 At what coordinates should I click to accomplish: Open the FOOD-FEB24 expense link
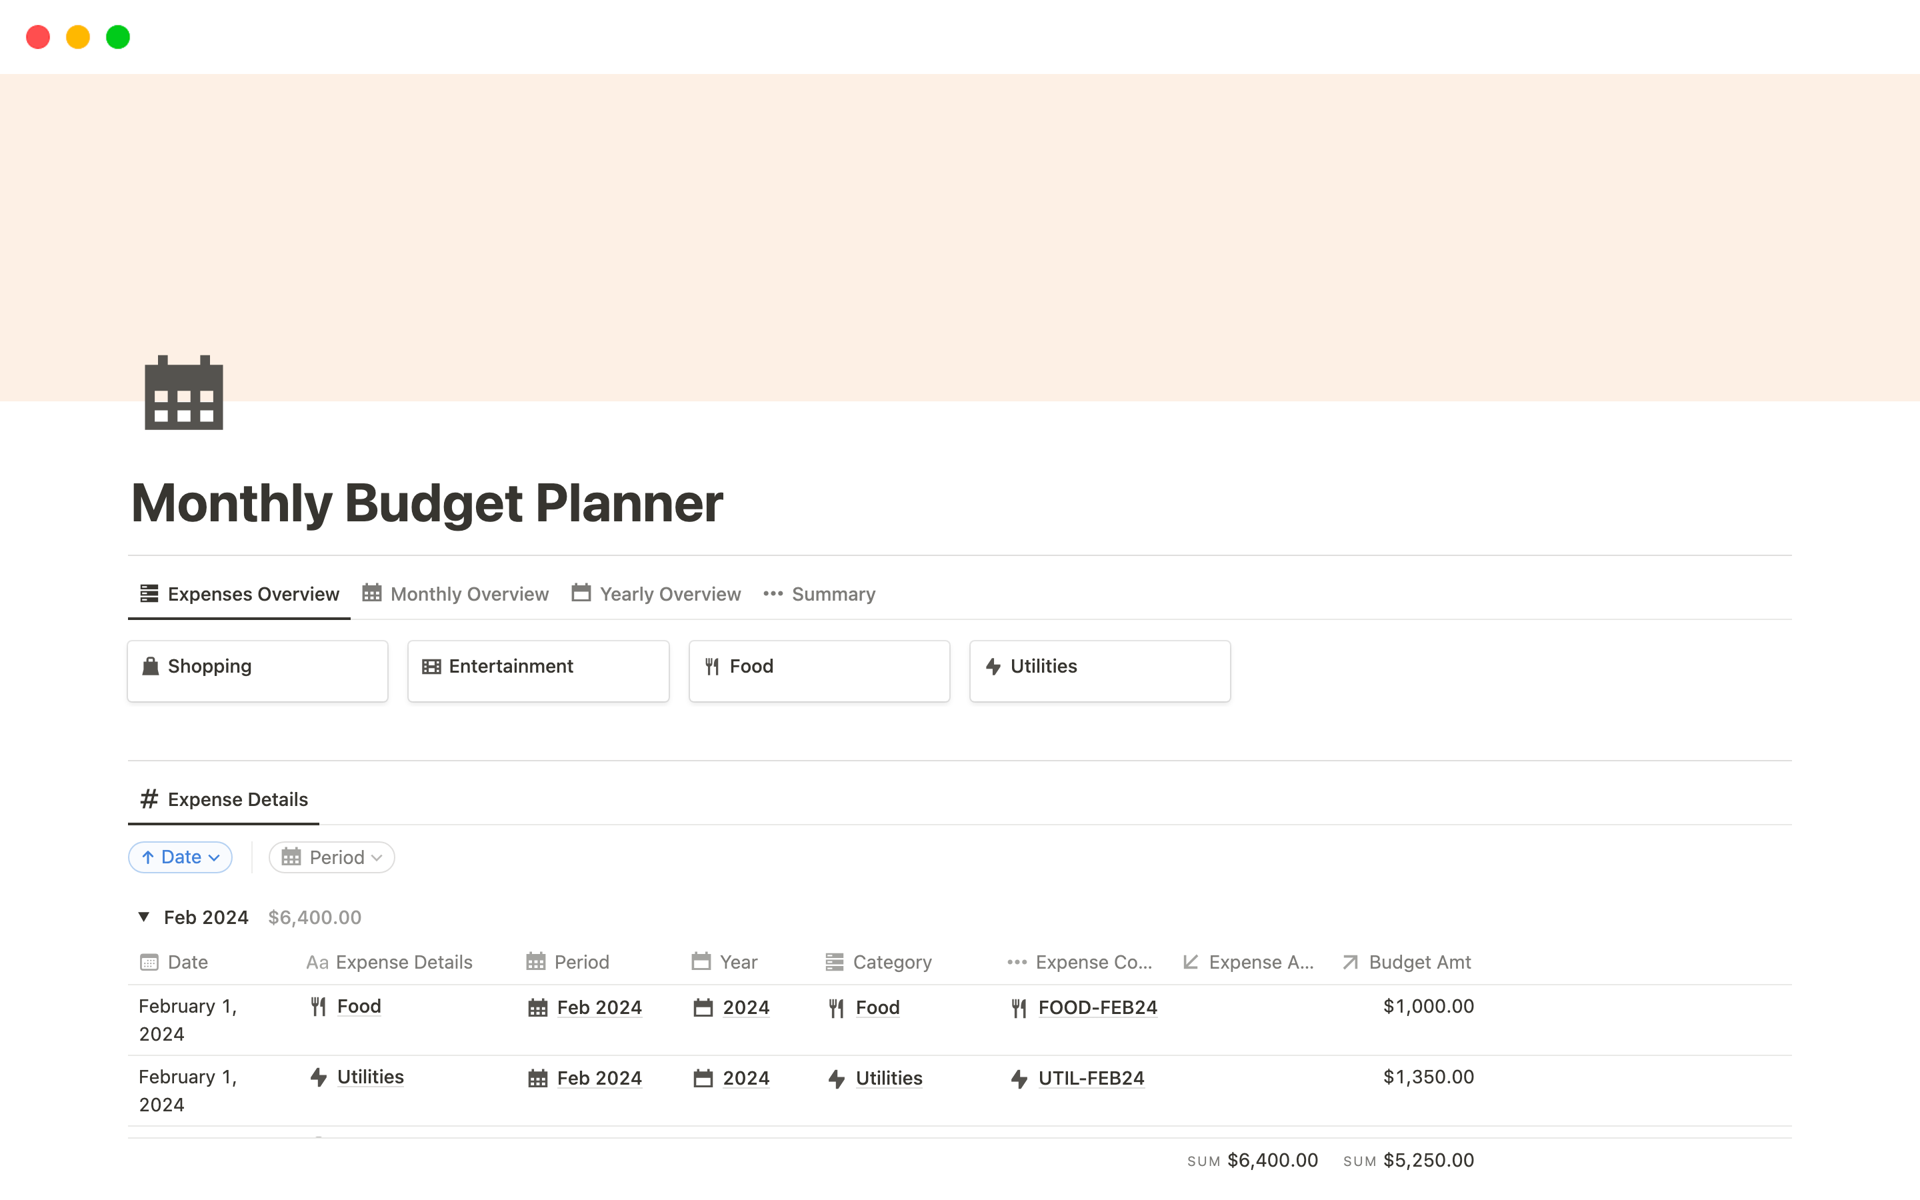click(1097, 1007)
